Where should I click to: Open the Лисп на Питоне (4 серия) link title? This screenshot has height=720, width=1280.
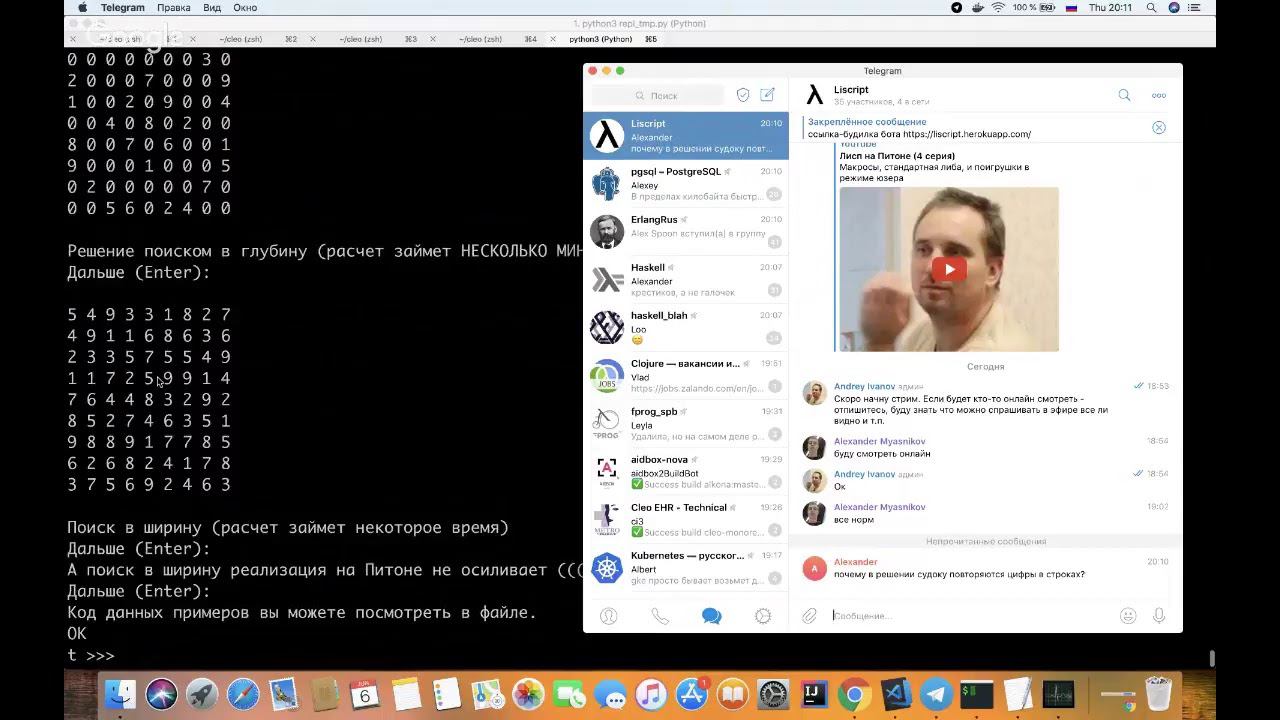tap(897, 156)
